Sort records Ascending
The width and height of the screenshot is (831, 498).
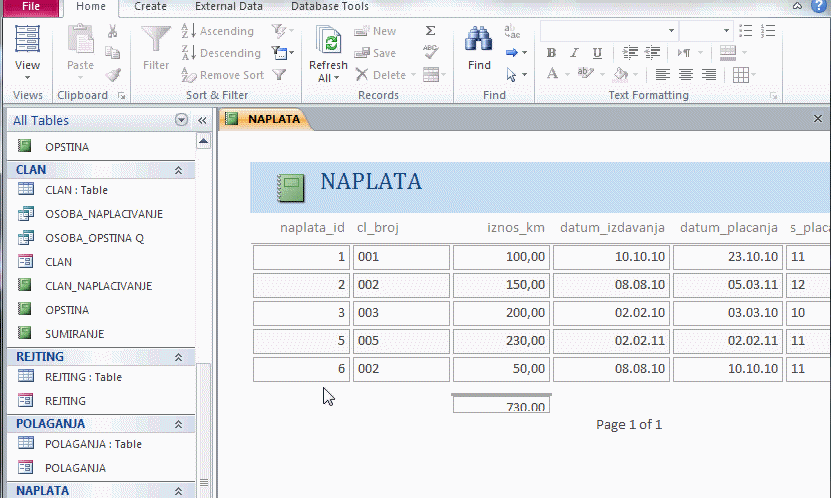tap(217, 31)
